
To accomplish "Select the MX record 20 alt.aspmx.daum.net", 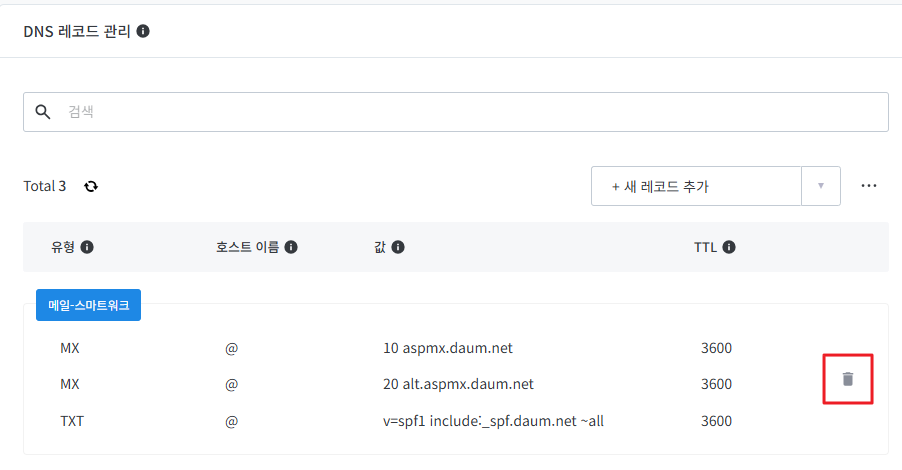I will coord(458,384).
